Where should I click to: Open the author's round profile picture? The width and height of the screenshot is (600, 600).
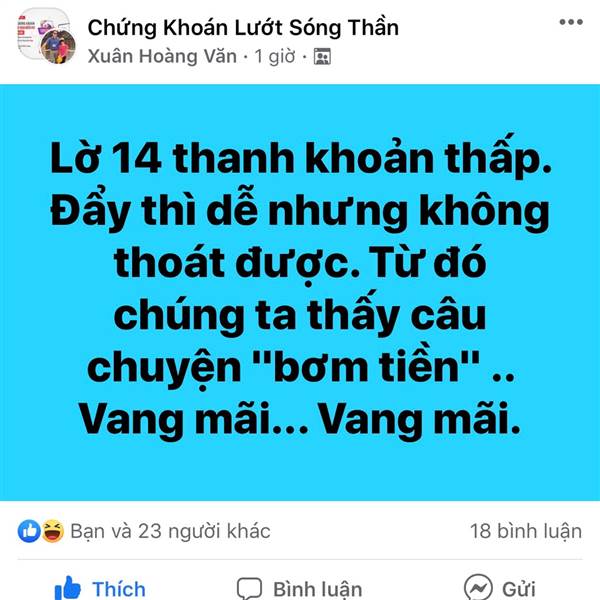tap(58, 47)
